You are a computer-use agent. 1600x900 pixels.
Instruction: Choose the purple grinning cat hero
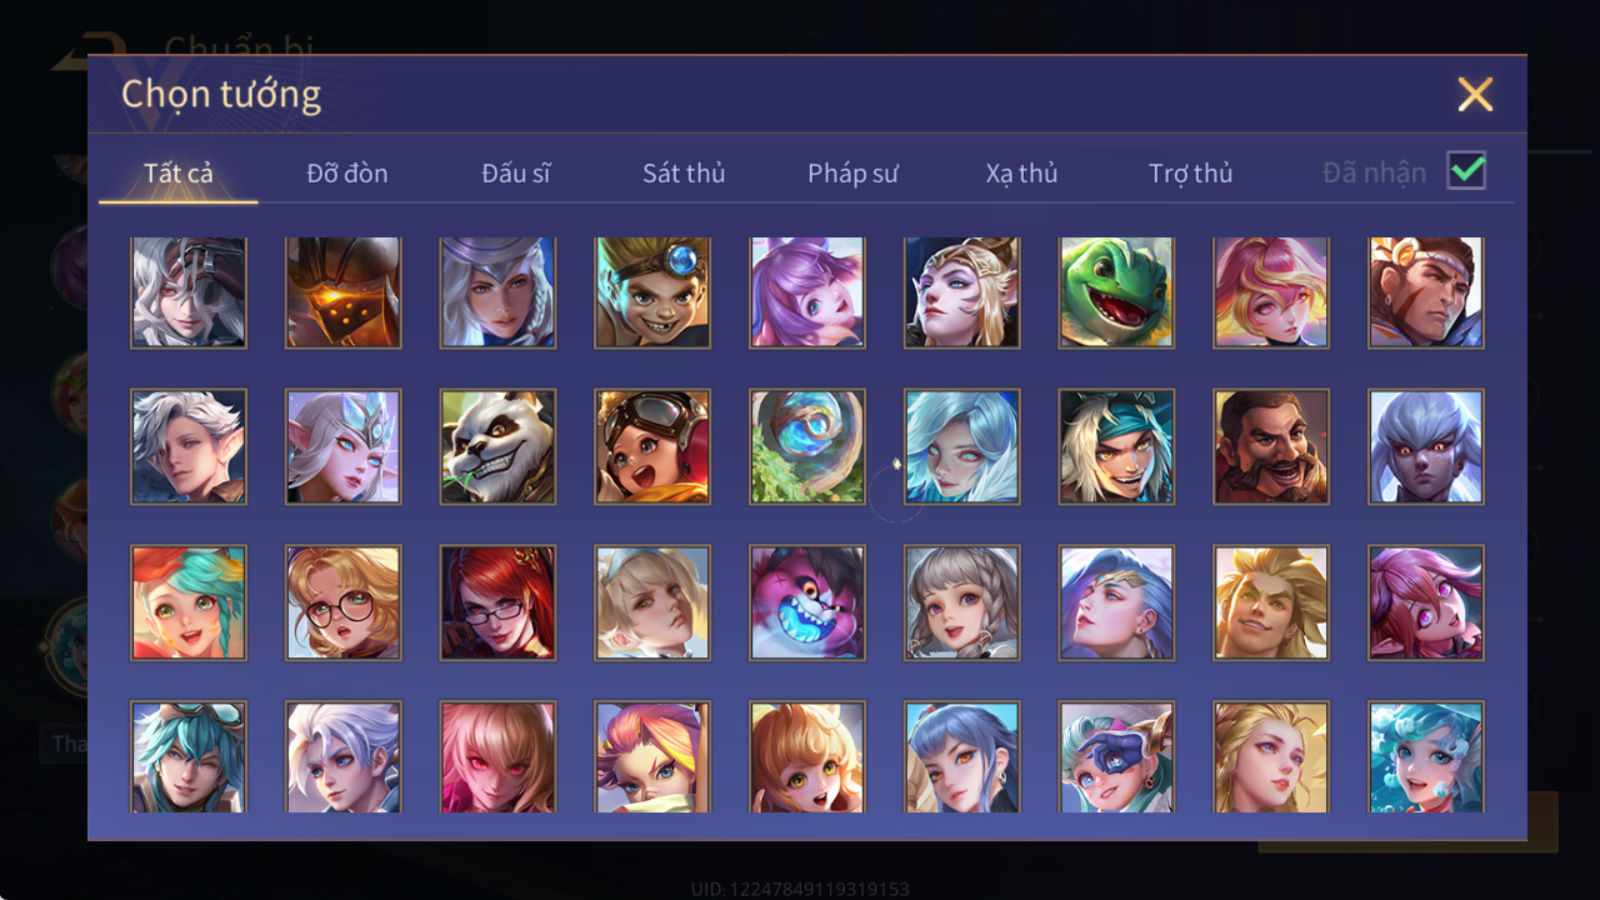[807, 603]
